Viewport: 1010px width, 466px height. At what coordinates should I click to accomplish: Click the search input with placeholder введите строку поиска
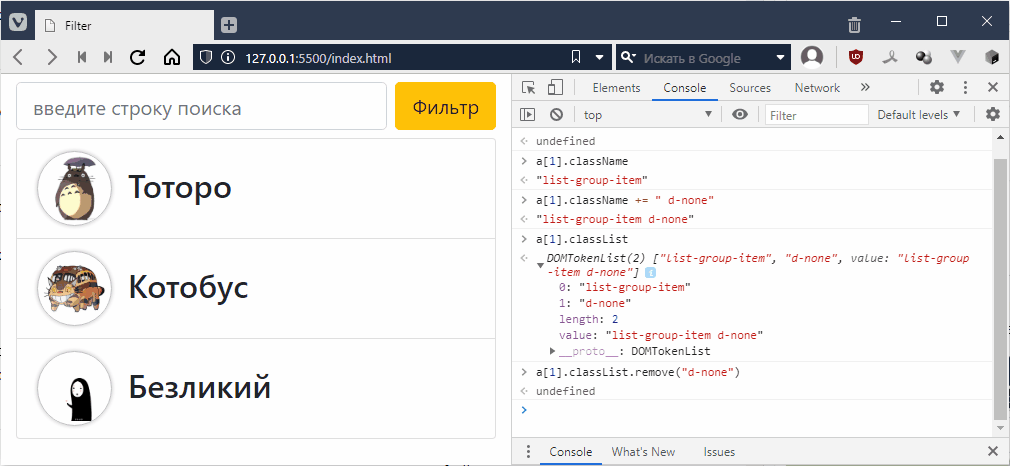(202, 107)
